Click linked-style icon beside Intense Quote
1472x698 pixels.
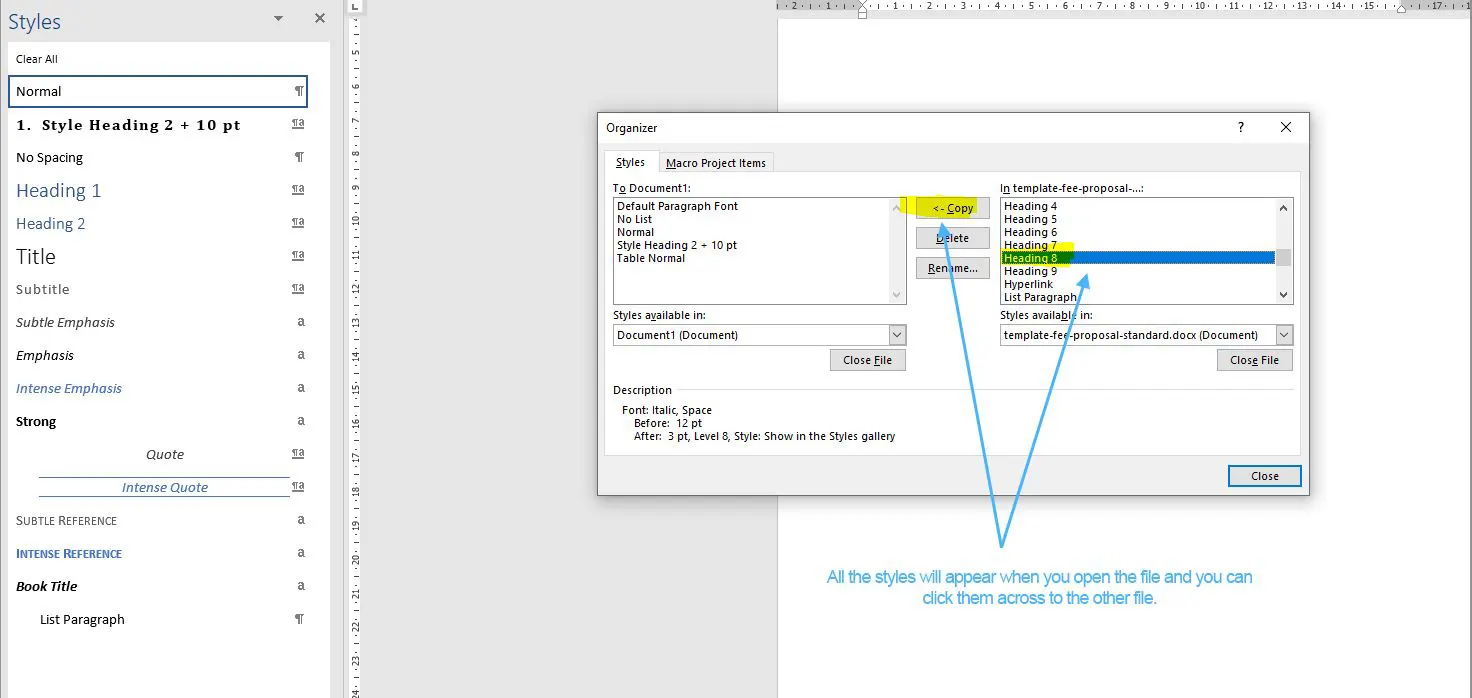pyautogui.click(x=298, y=487)
